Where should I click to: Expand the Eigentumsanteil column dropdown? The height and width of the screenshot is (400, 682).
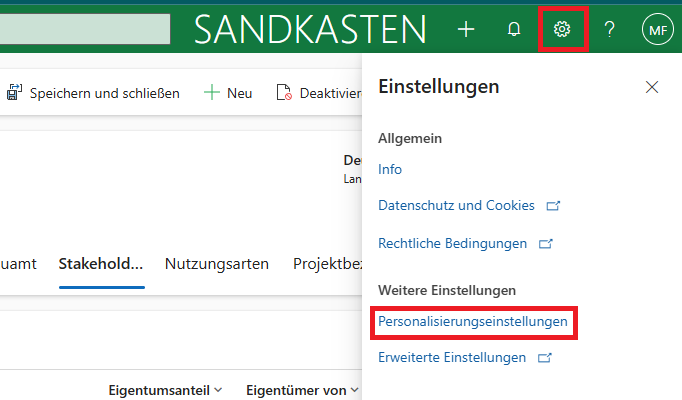[166, 390]
